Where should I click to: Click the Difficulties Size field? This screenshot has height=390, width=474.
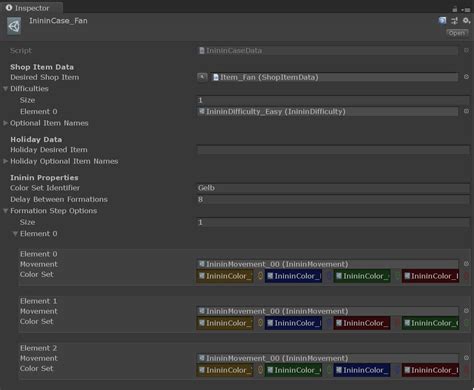pos(333,100)
